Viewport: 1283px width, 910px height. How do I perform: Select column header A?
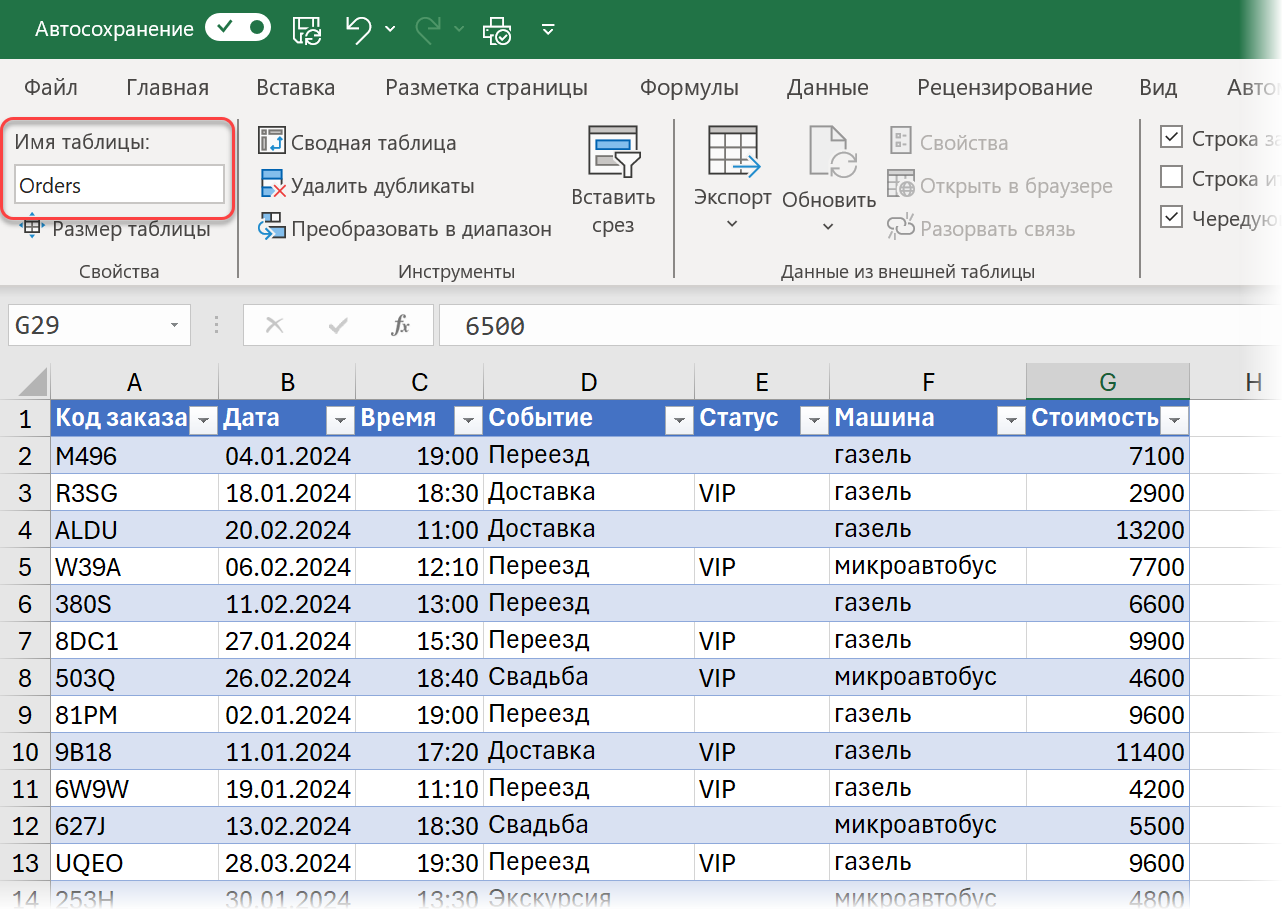[134, 381]
